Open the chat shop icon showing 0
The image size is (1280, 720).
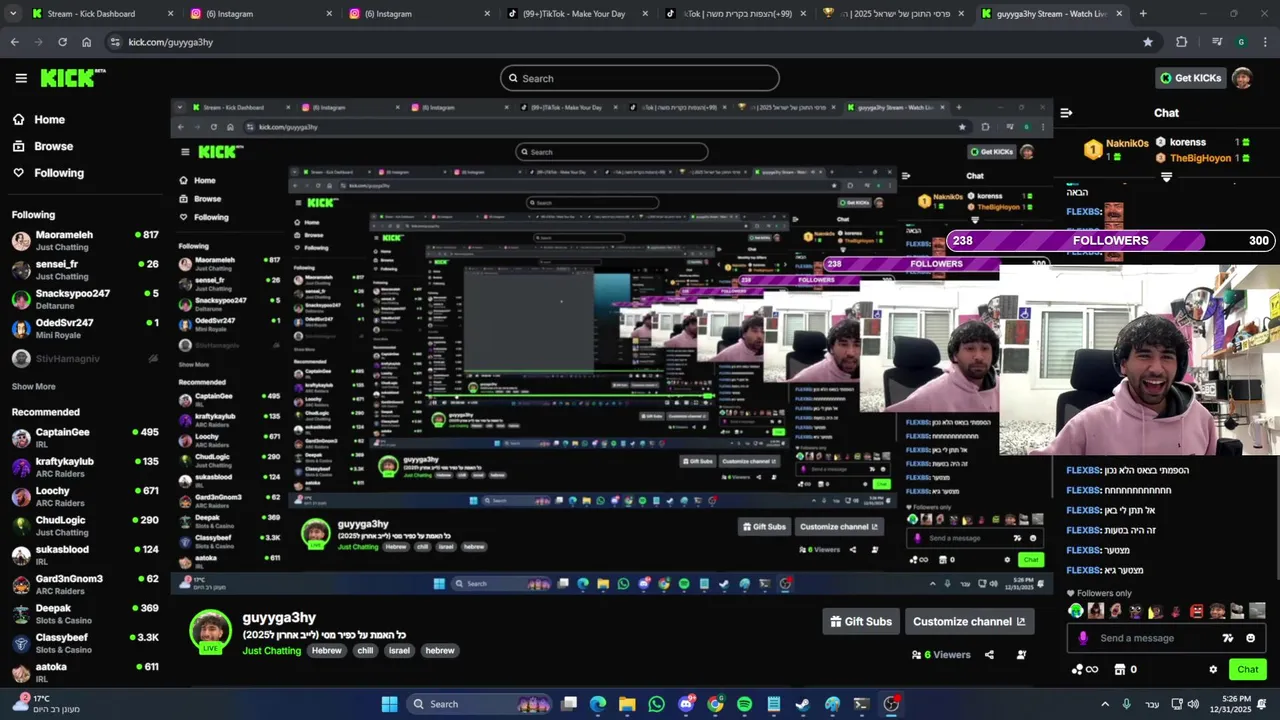click(1125, 670)
